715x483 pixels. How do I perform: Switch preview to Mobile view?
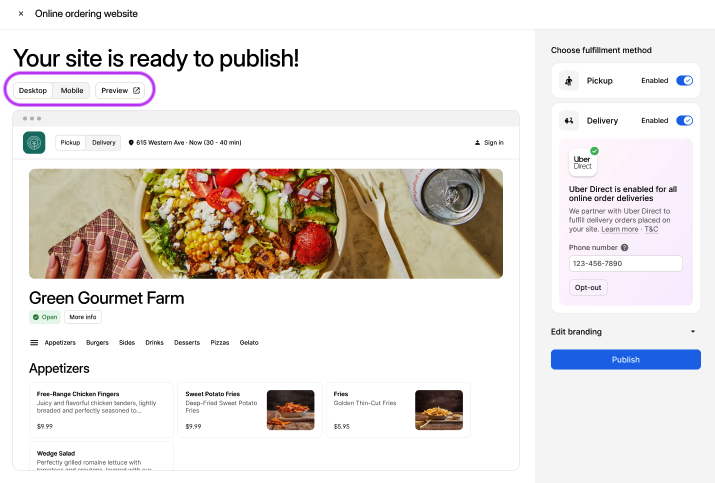(72, 90)
